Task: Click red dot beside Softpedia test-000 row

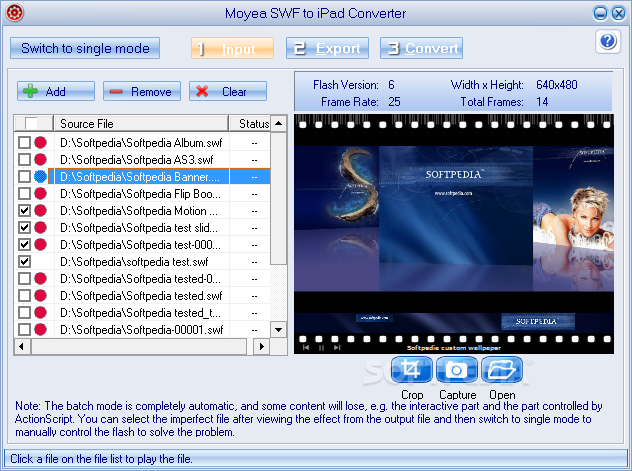Action: click(x=40, y=244)
